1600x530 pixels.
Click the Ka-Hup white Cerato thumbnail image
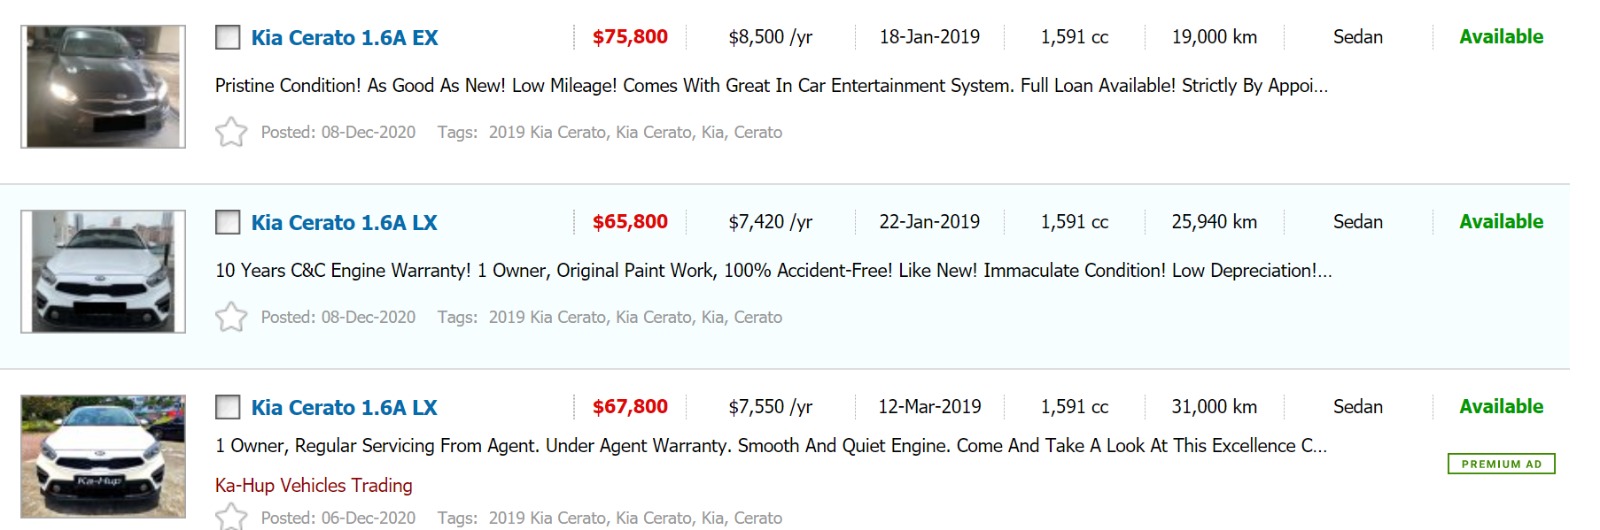tap(103, 456)
